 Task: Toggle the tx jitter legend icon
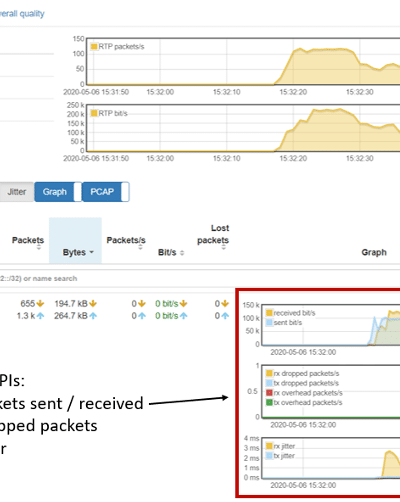point(269,456)
